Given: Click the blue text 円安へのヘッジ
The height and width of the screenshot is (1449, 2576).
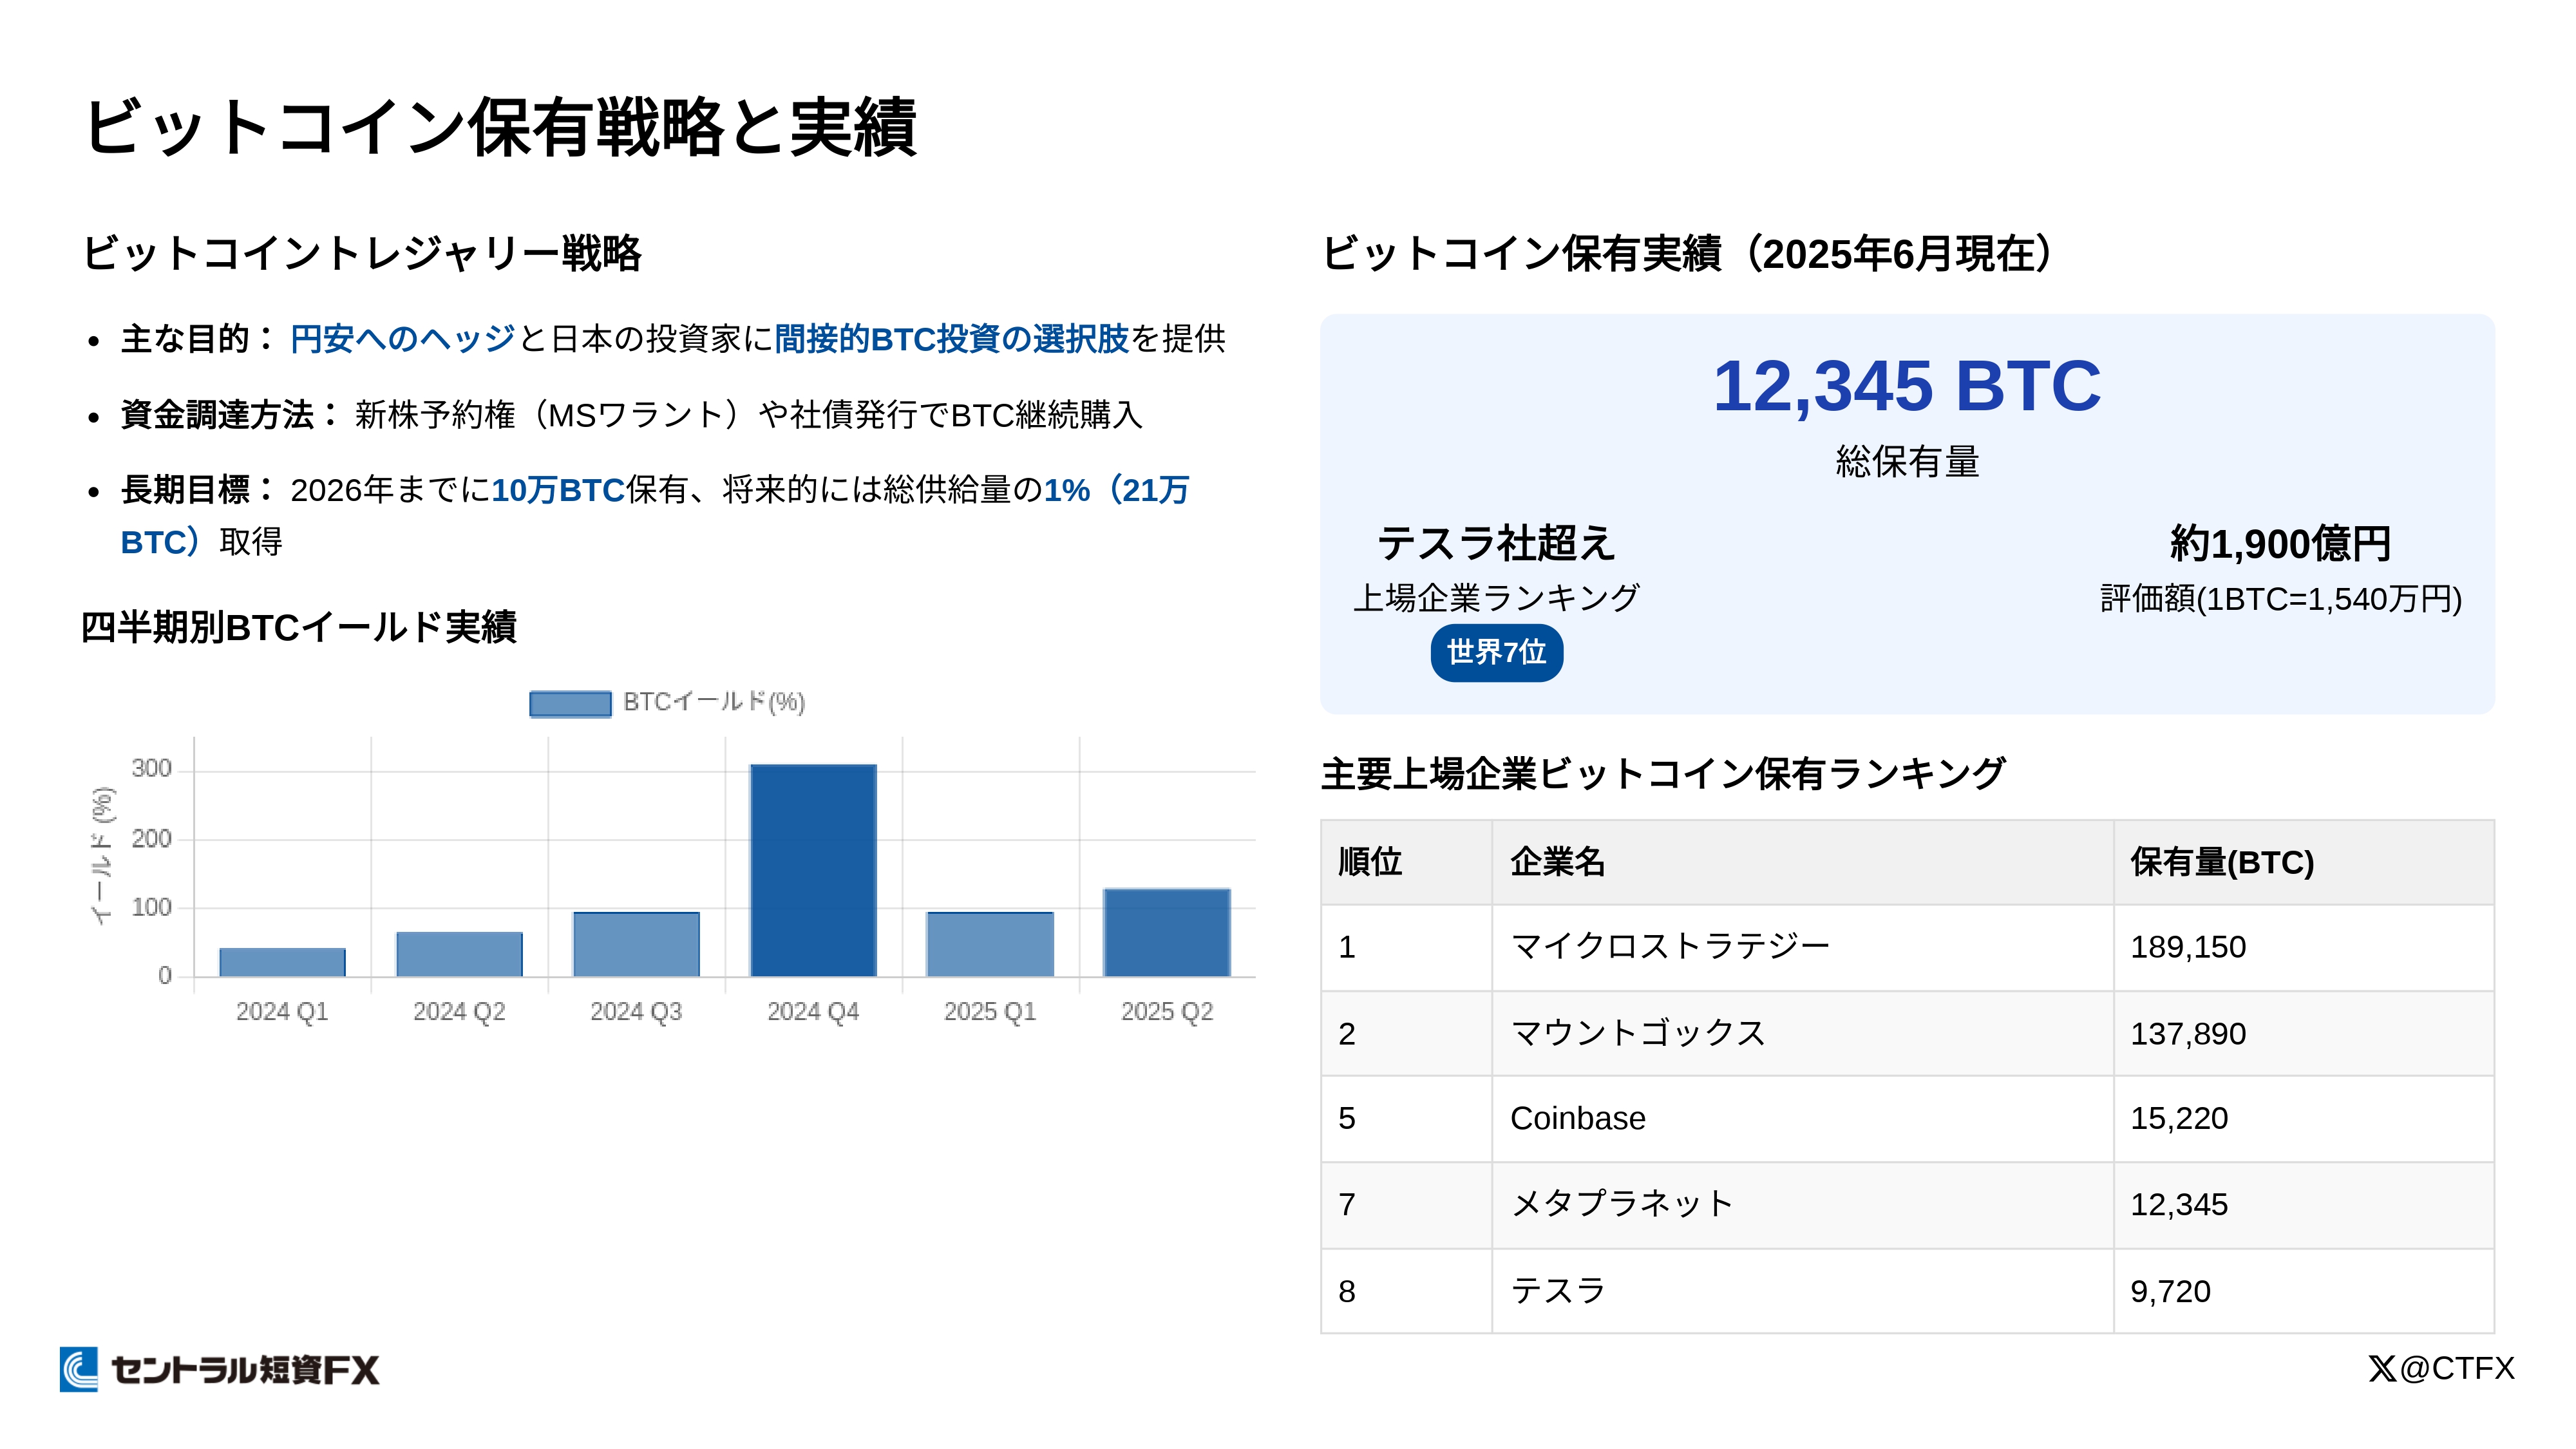Looking at the screenshot, I should pyautogui.click(x=403, y=339).
